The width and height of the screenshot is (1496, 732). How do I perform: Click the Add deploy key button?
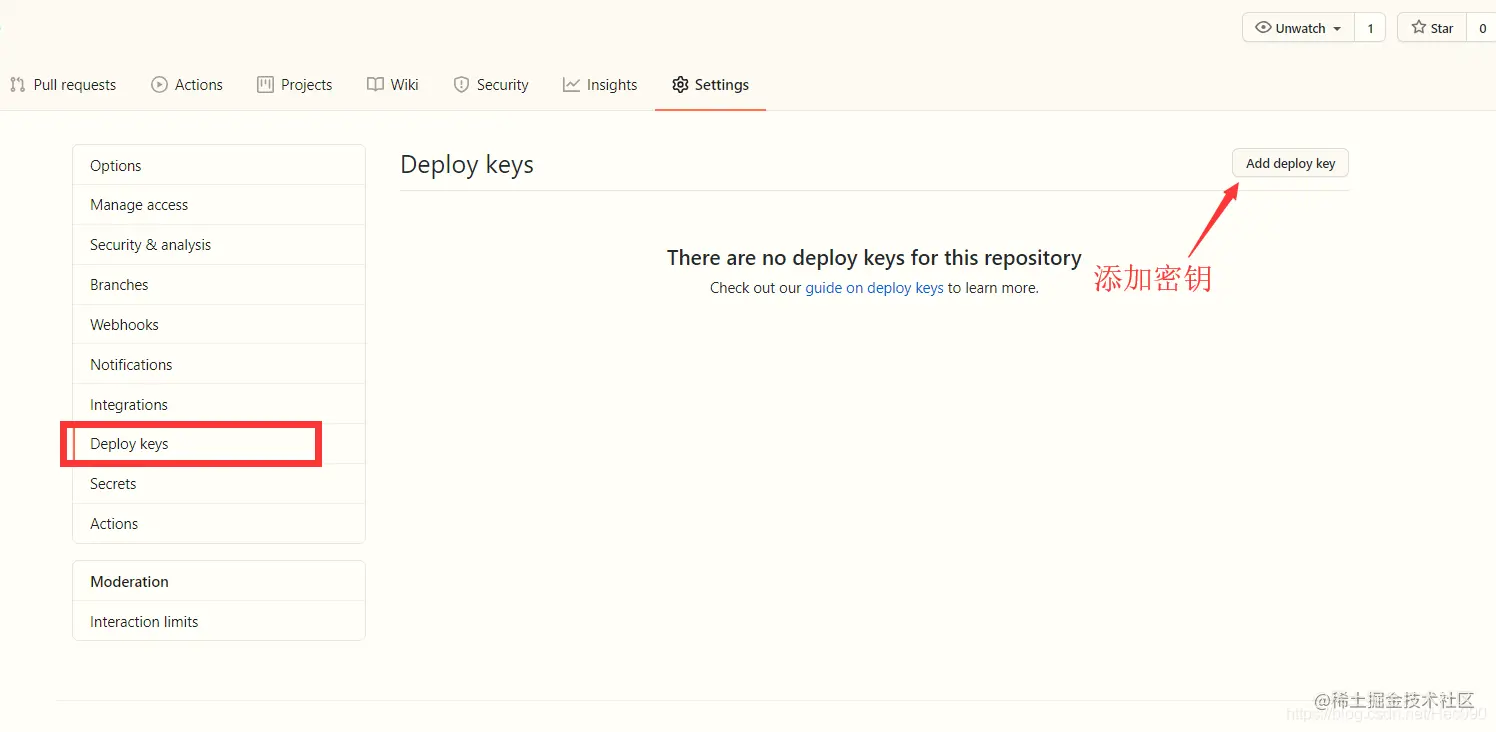[x=1290, y=164]
